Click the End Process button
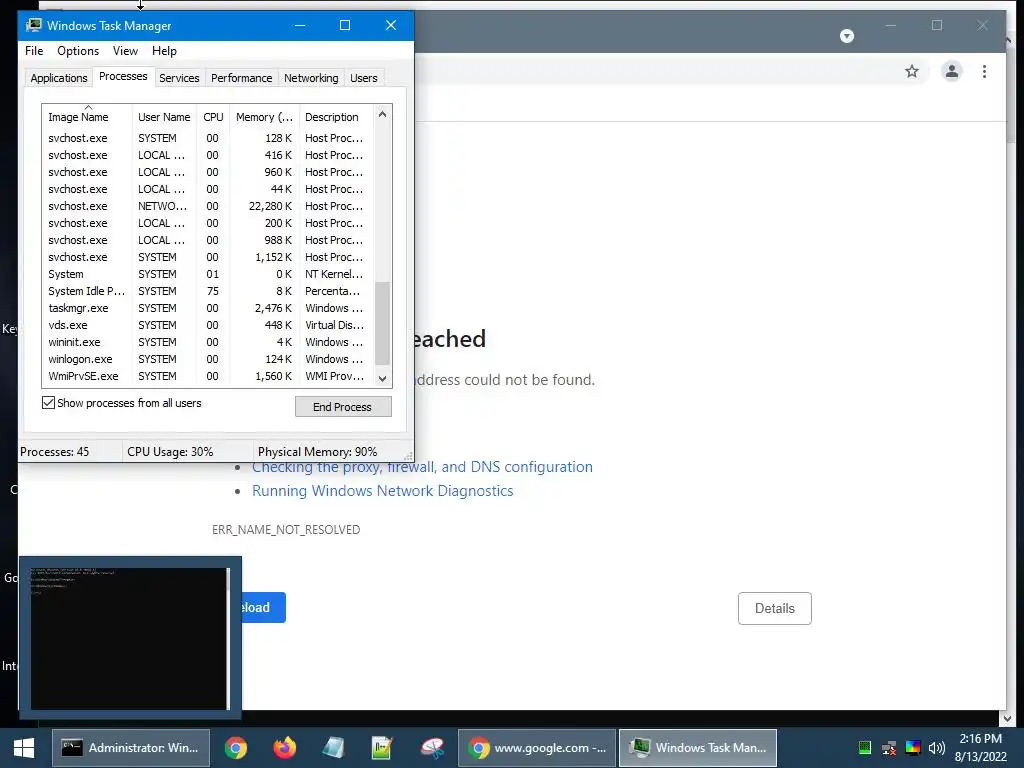Viewport: 1024px width, 768px height. pos(343,407)
